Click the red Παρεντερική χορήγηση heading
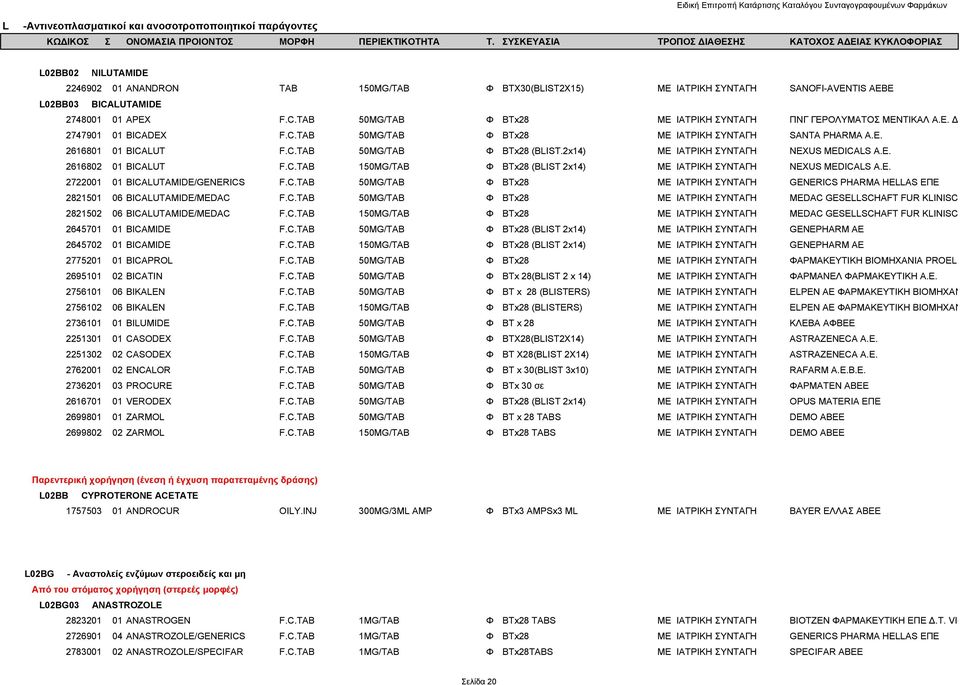The width and height of the screenshot is (960, 685). tap(174, 480)
